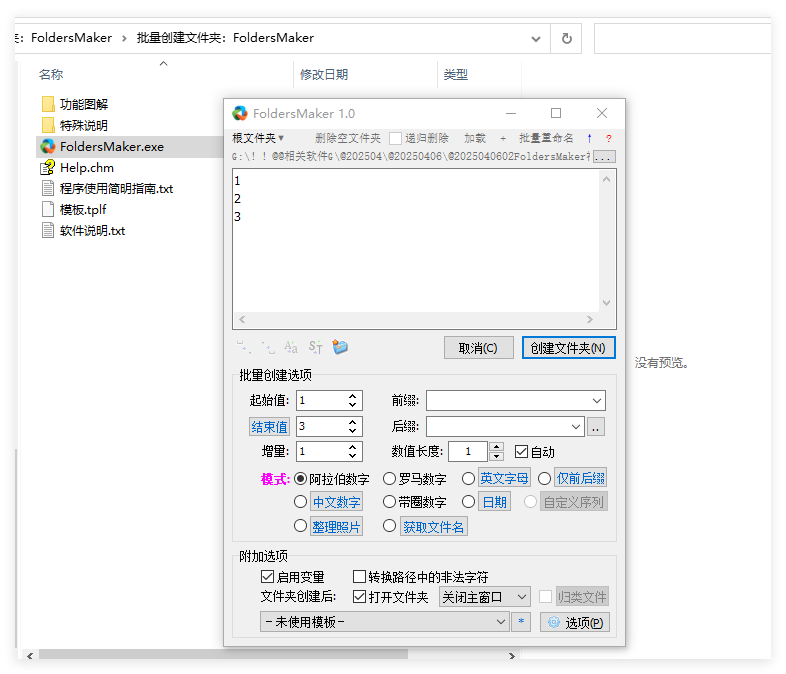Click the 软件说明.txt document icon

tap(48, 231)
